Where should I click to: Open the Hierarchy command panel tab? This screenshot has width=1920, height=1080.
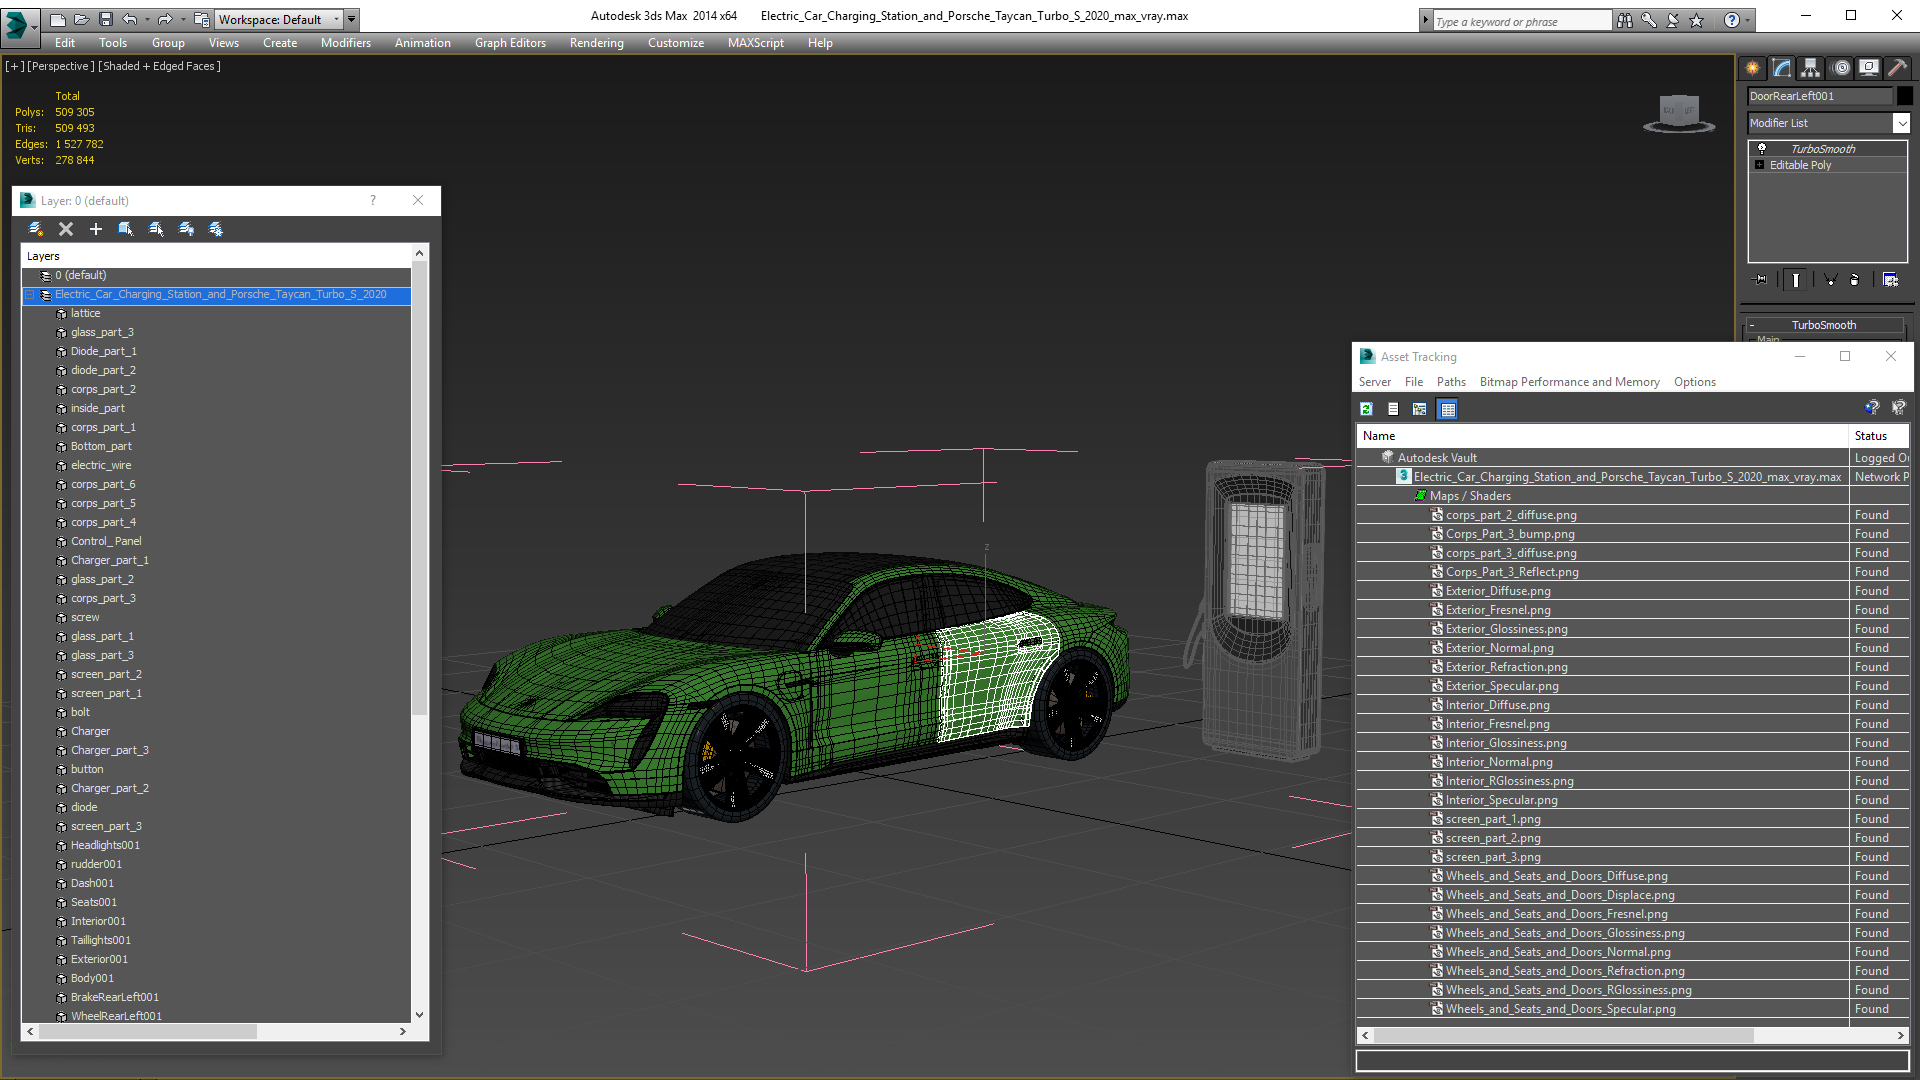pyautogui.click(x=1811, y=68)
